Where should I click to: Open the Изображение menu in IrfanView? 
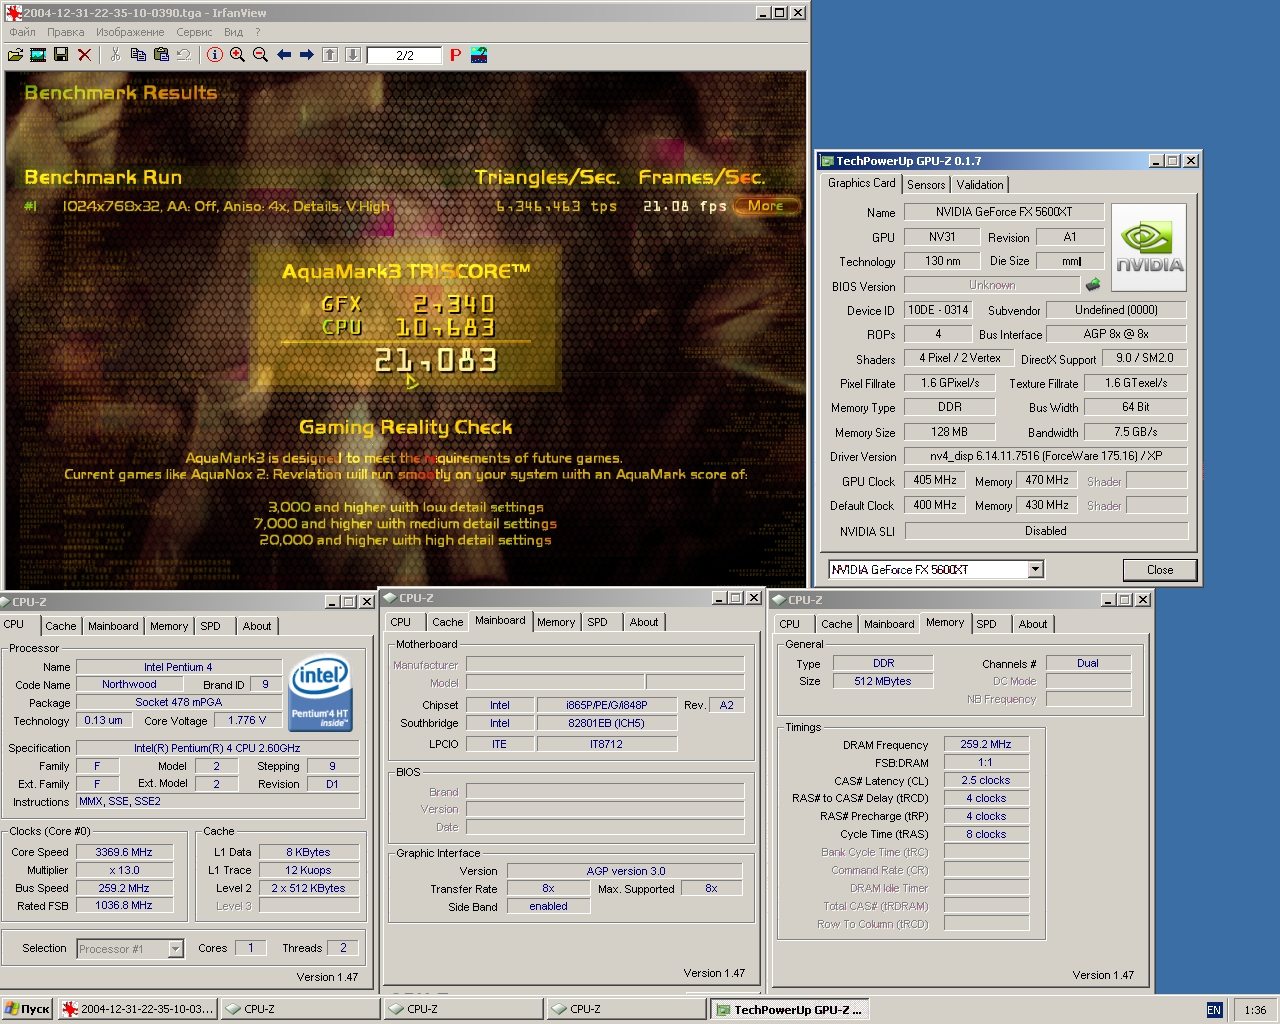pyautogui.click(x=130, y=32)
